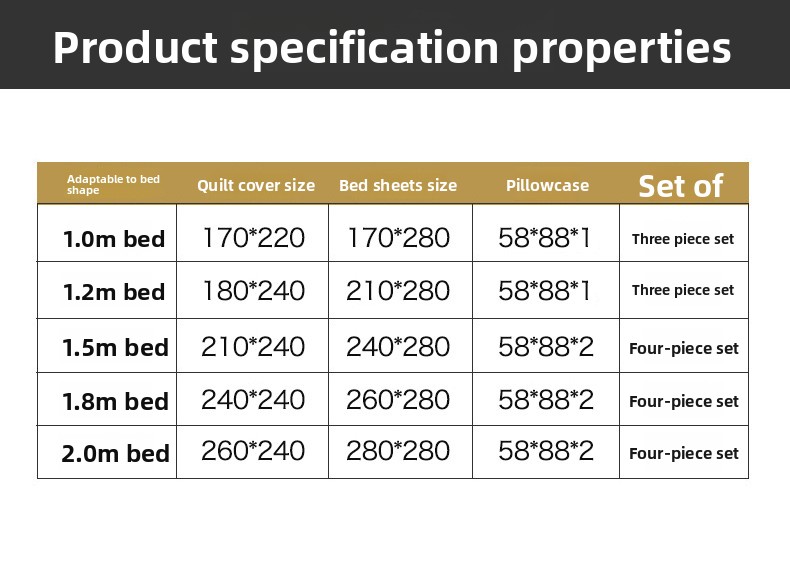
Task: Select the 180*240 quilt cover cell
Action: pyautogui.click(x=253, y=290)
